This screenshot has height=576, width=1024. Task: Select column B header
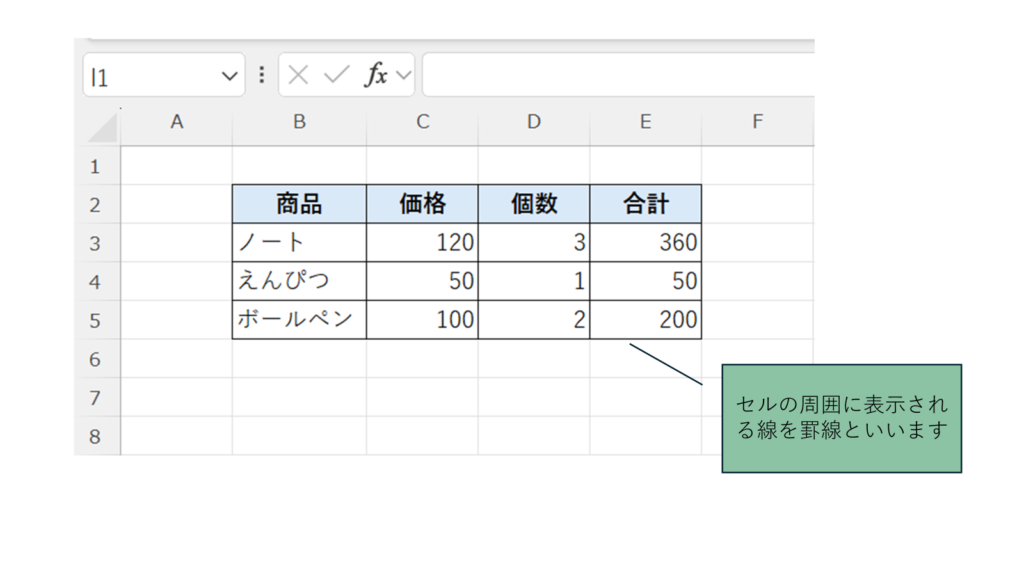(x=299, y=122)
